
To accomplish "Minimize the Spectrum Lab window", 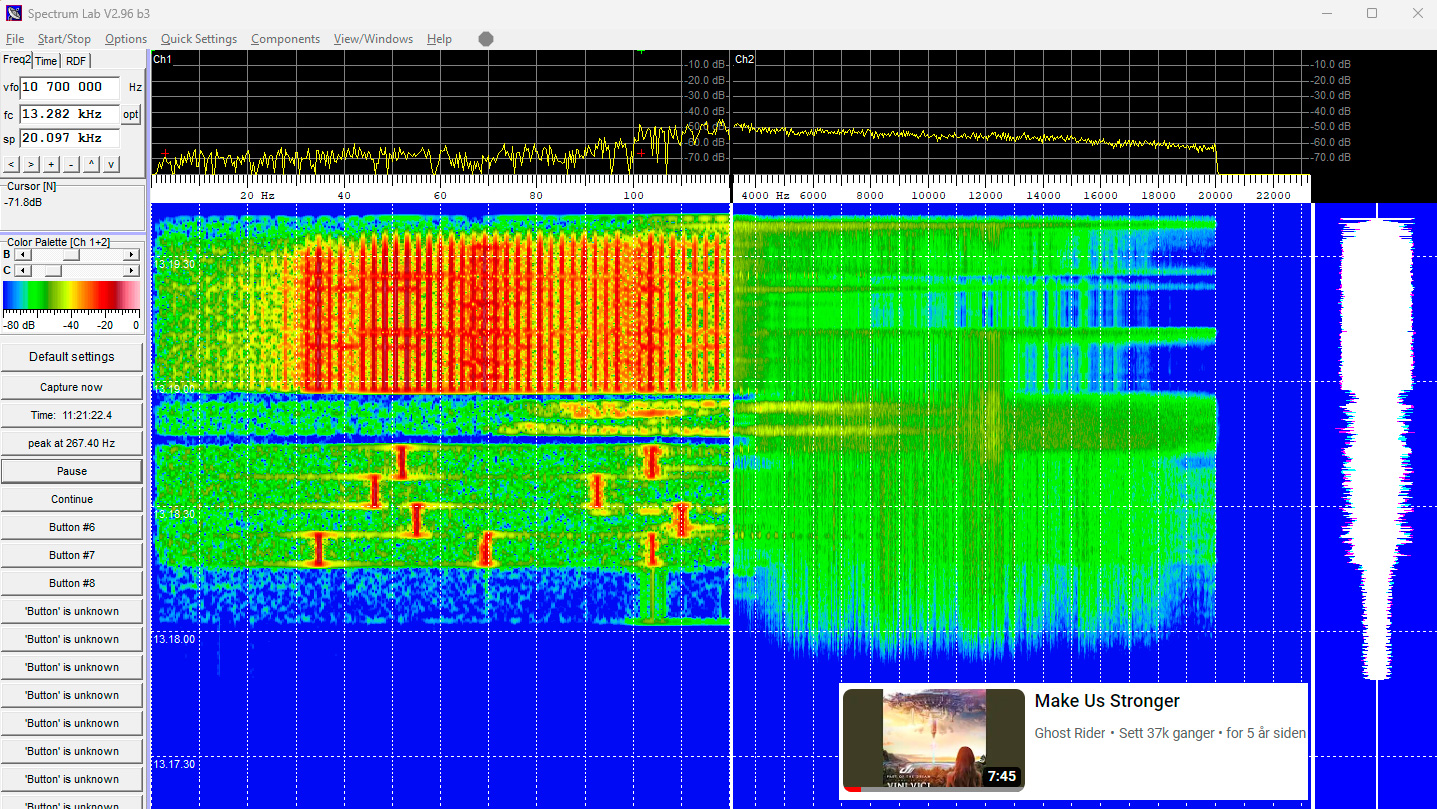I will 1327,13.
